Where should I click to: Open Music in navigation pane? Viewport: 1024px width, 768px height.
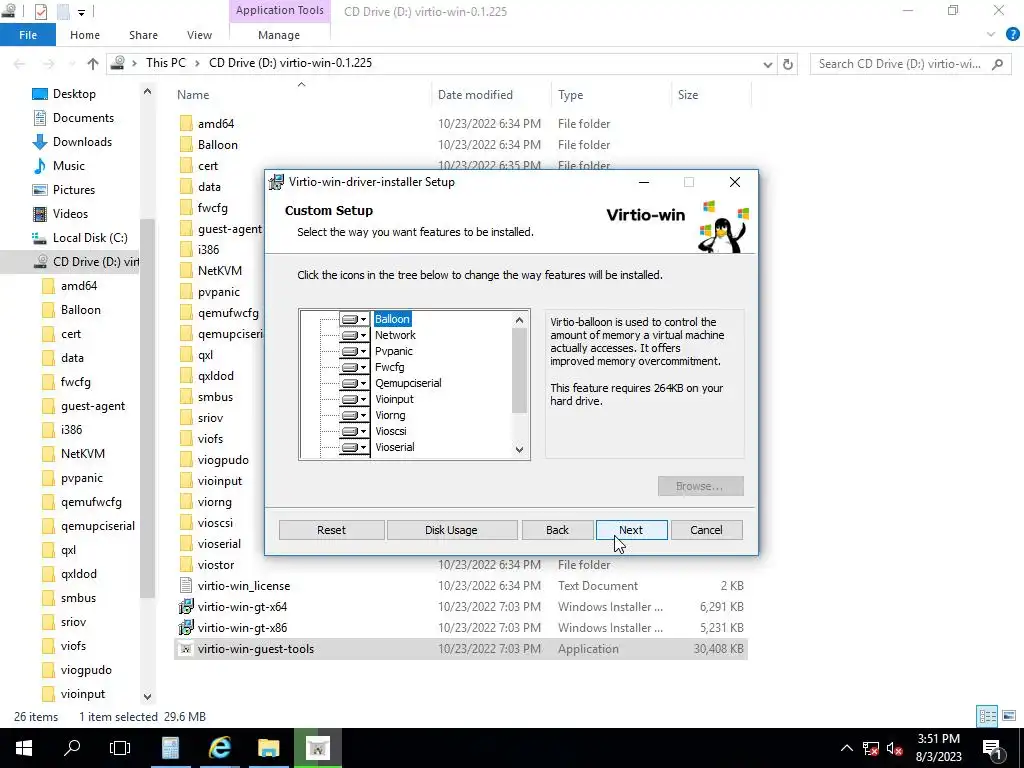[69, 166]
